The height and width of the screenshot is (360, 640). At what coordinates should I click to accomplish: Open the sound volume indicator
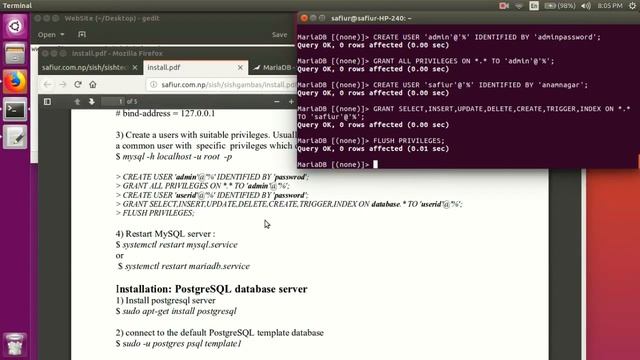click(586, 6)
